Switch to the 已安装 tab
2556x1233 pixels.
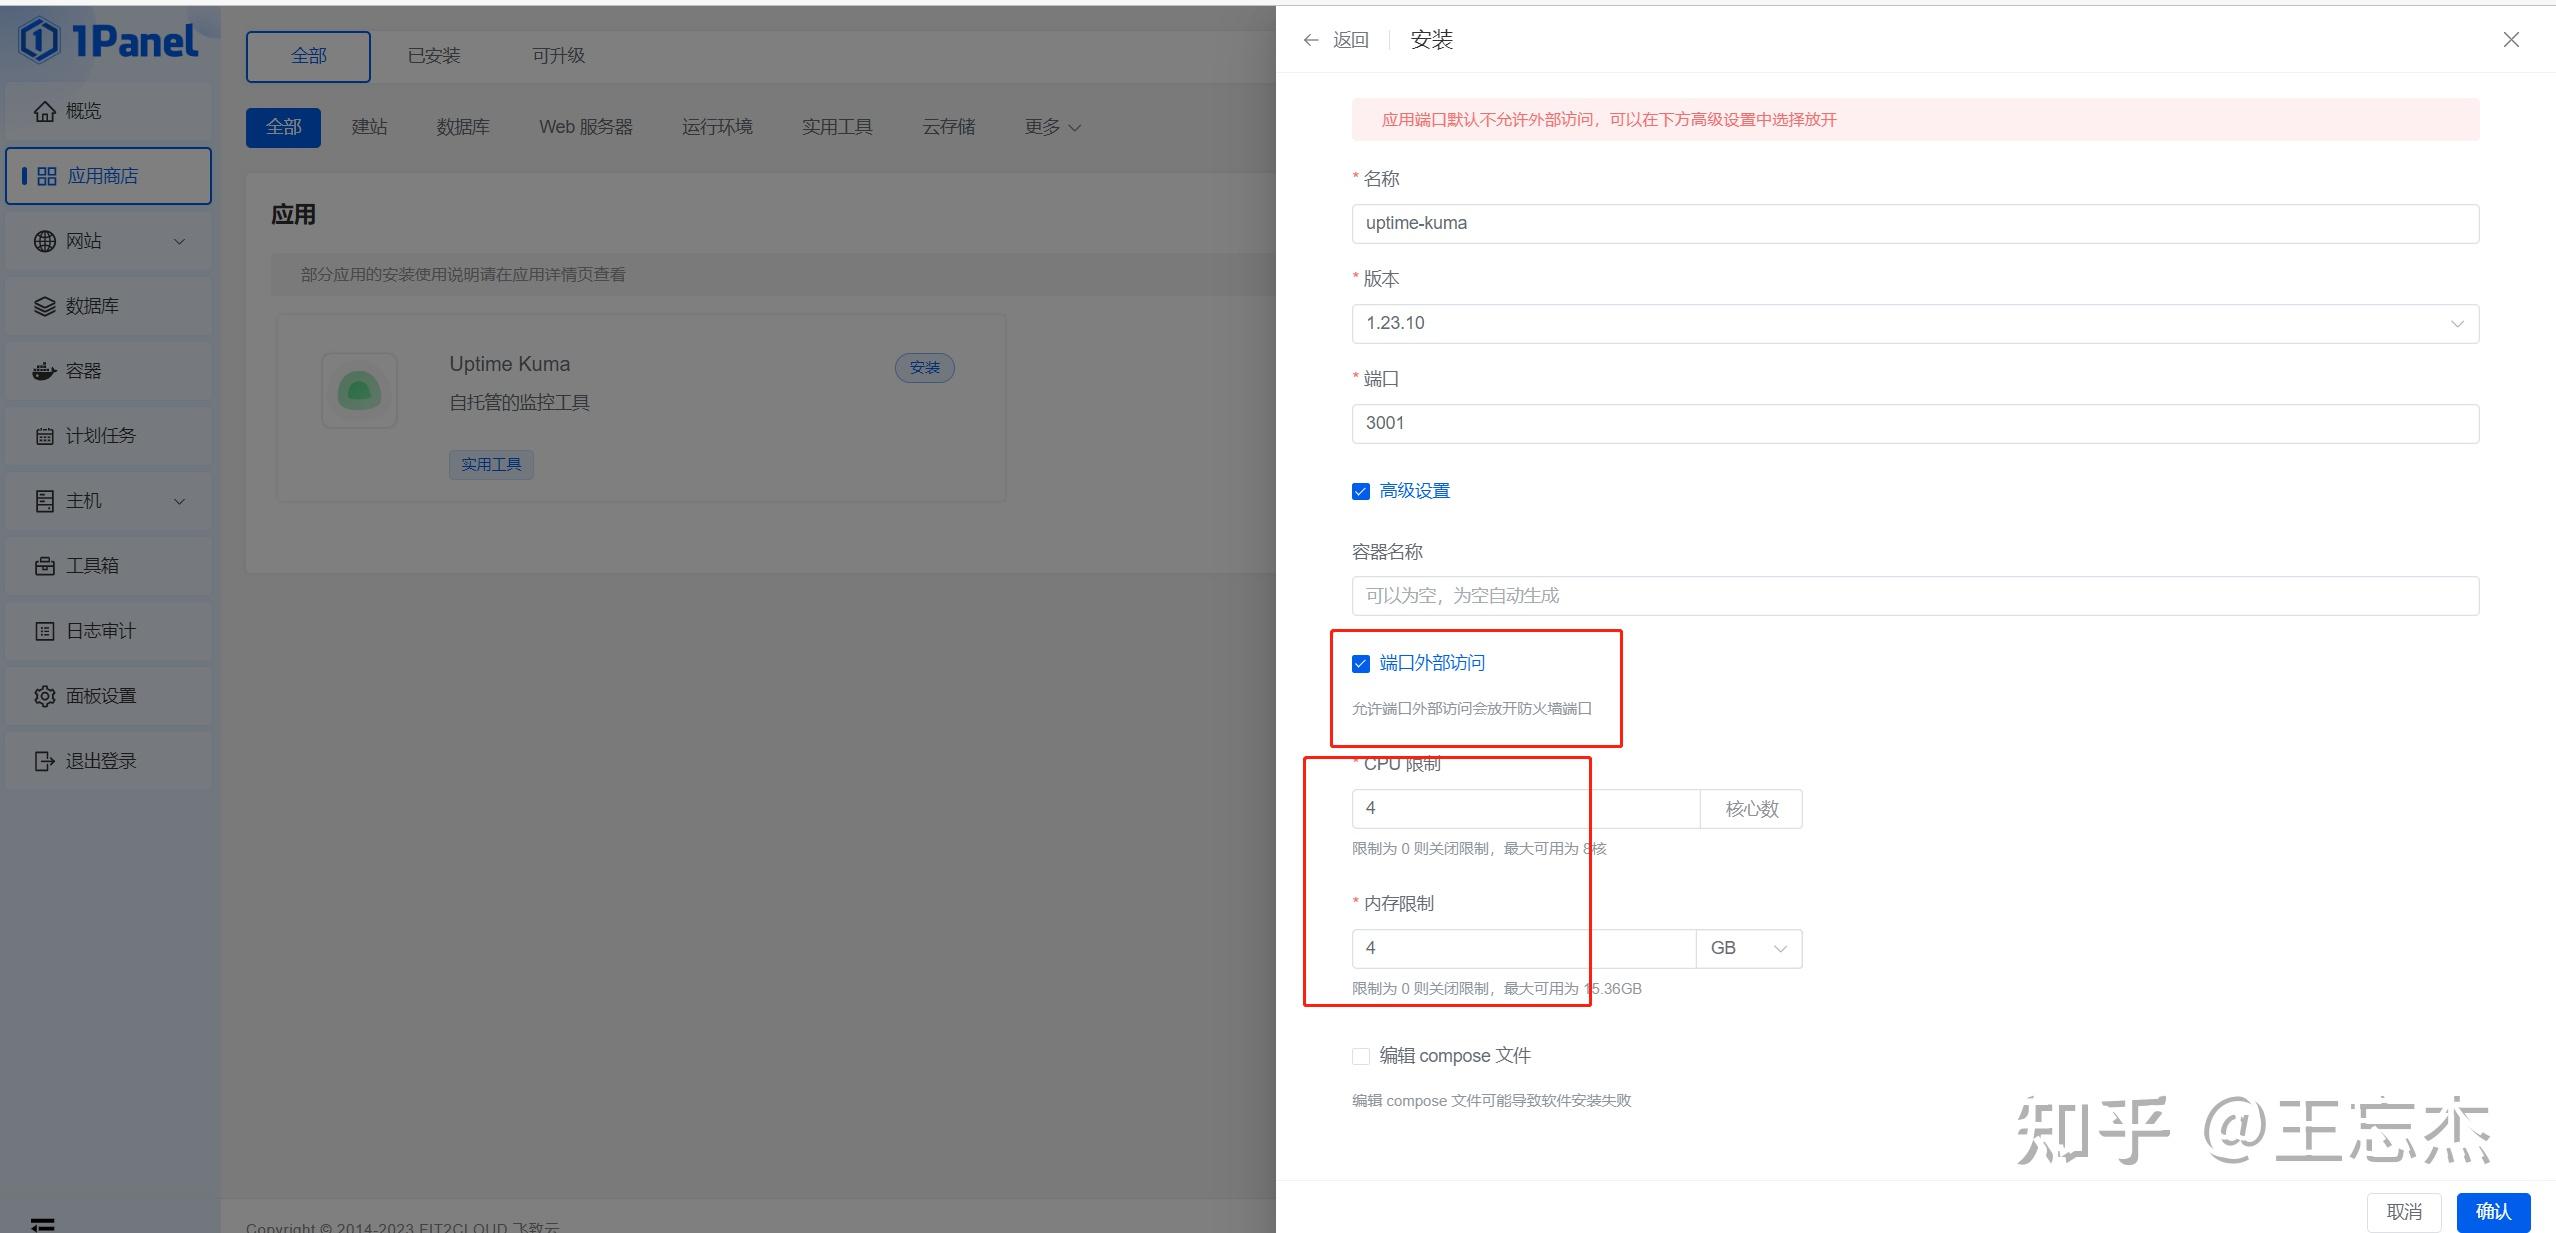click(x=434, y=56)
